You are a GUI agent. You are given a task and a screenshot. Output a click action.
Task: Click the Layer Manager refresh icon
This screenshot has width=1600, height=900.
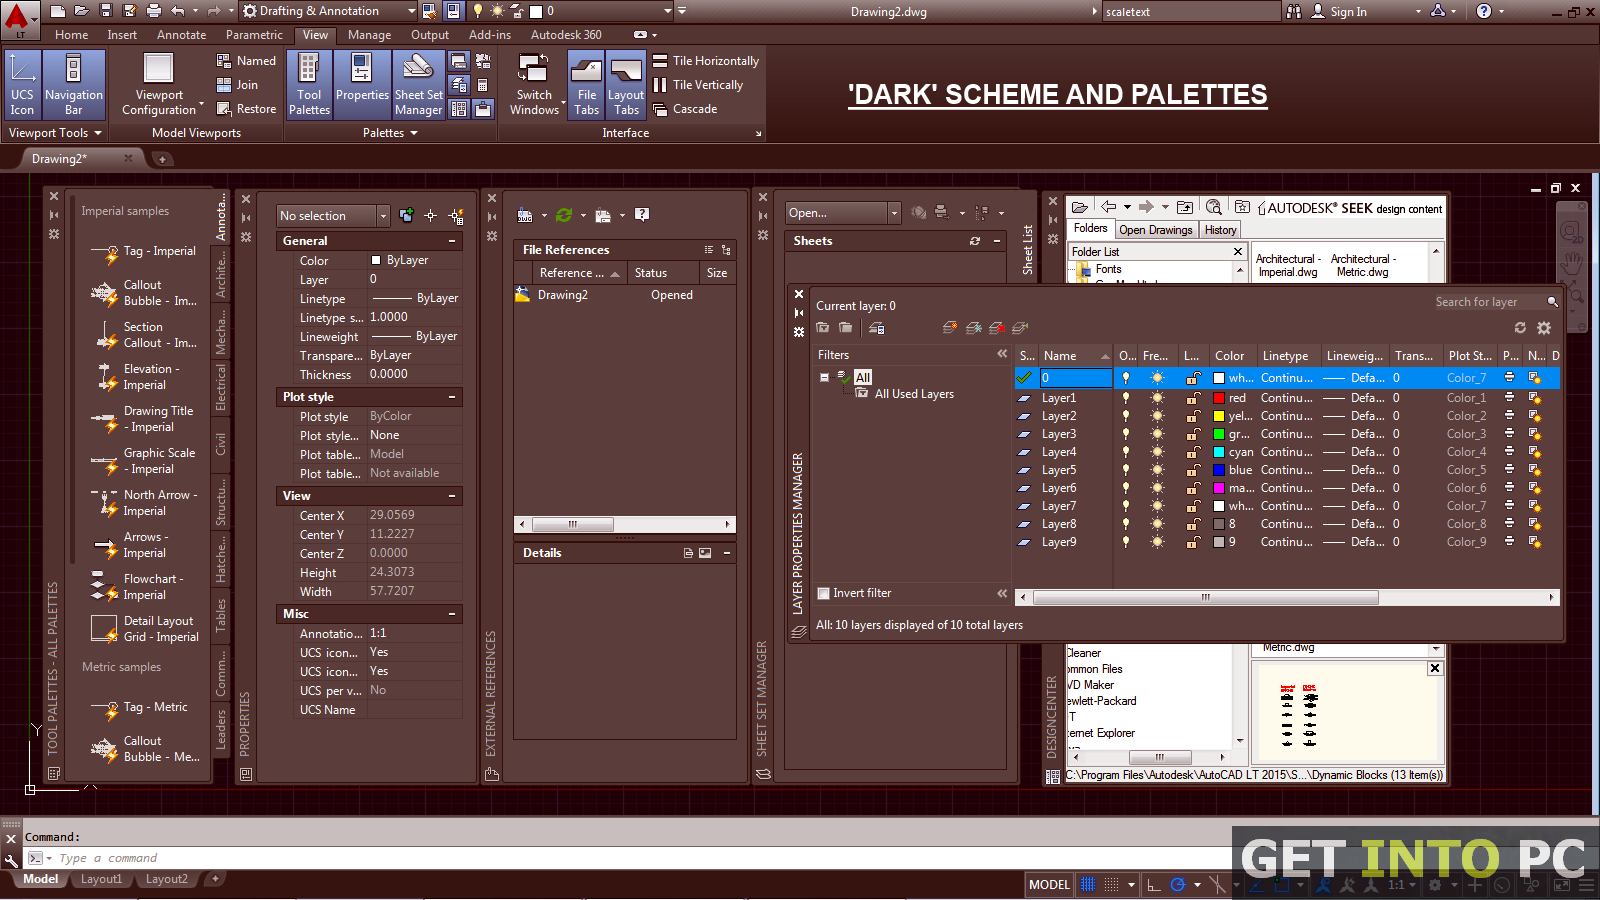pos(1520,328)
